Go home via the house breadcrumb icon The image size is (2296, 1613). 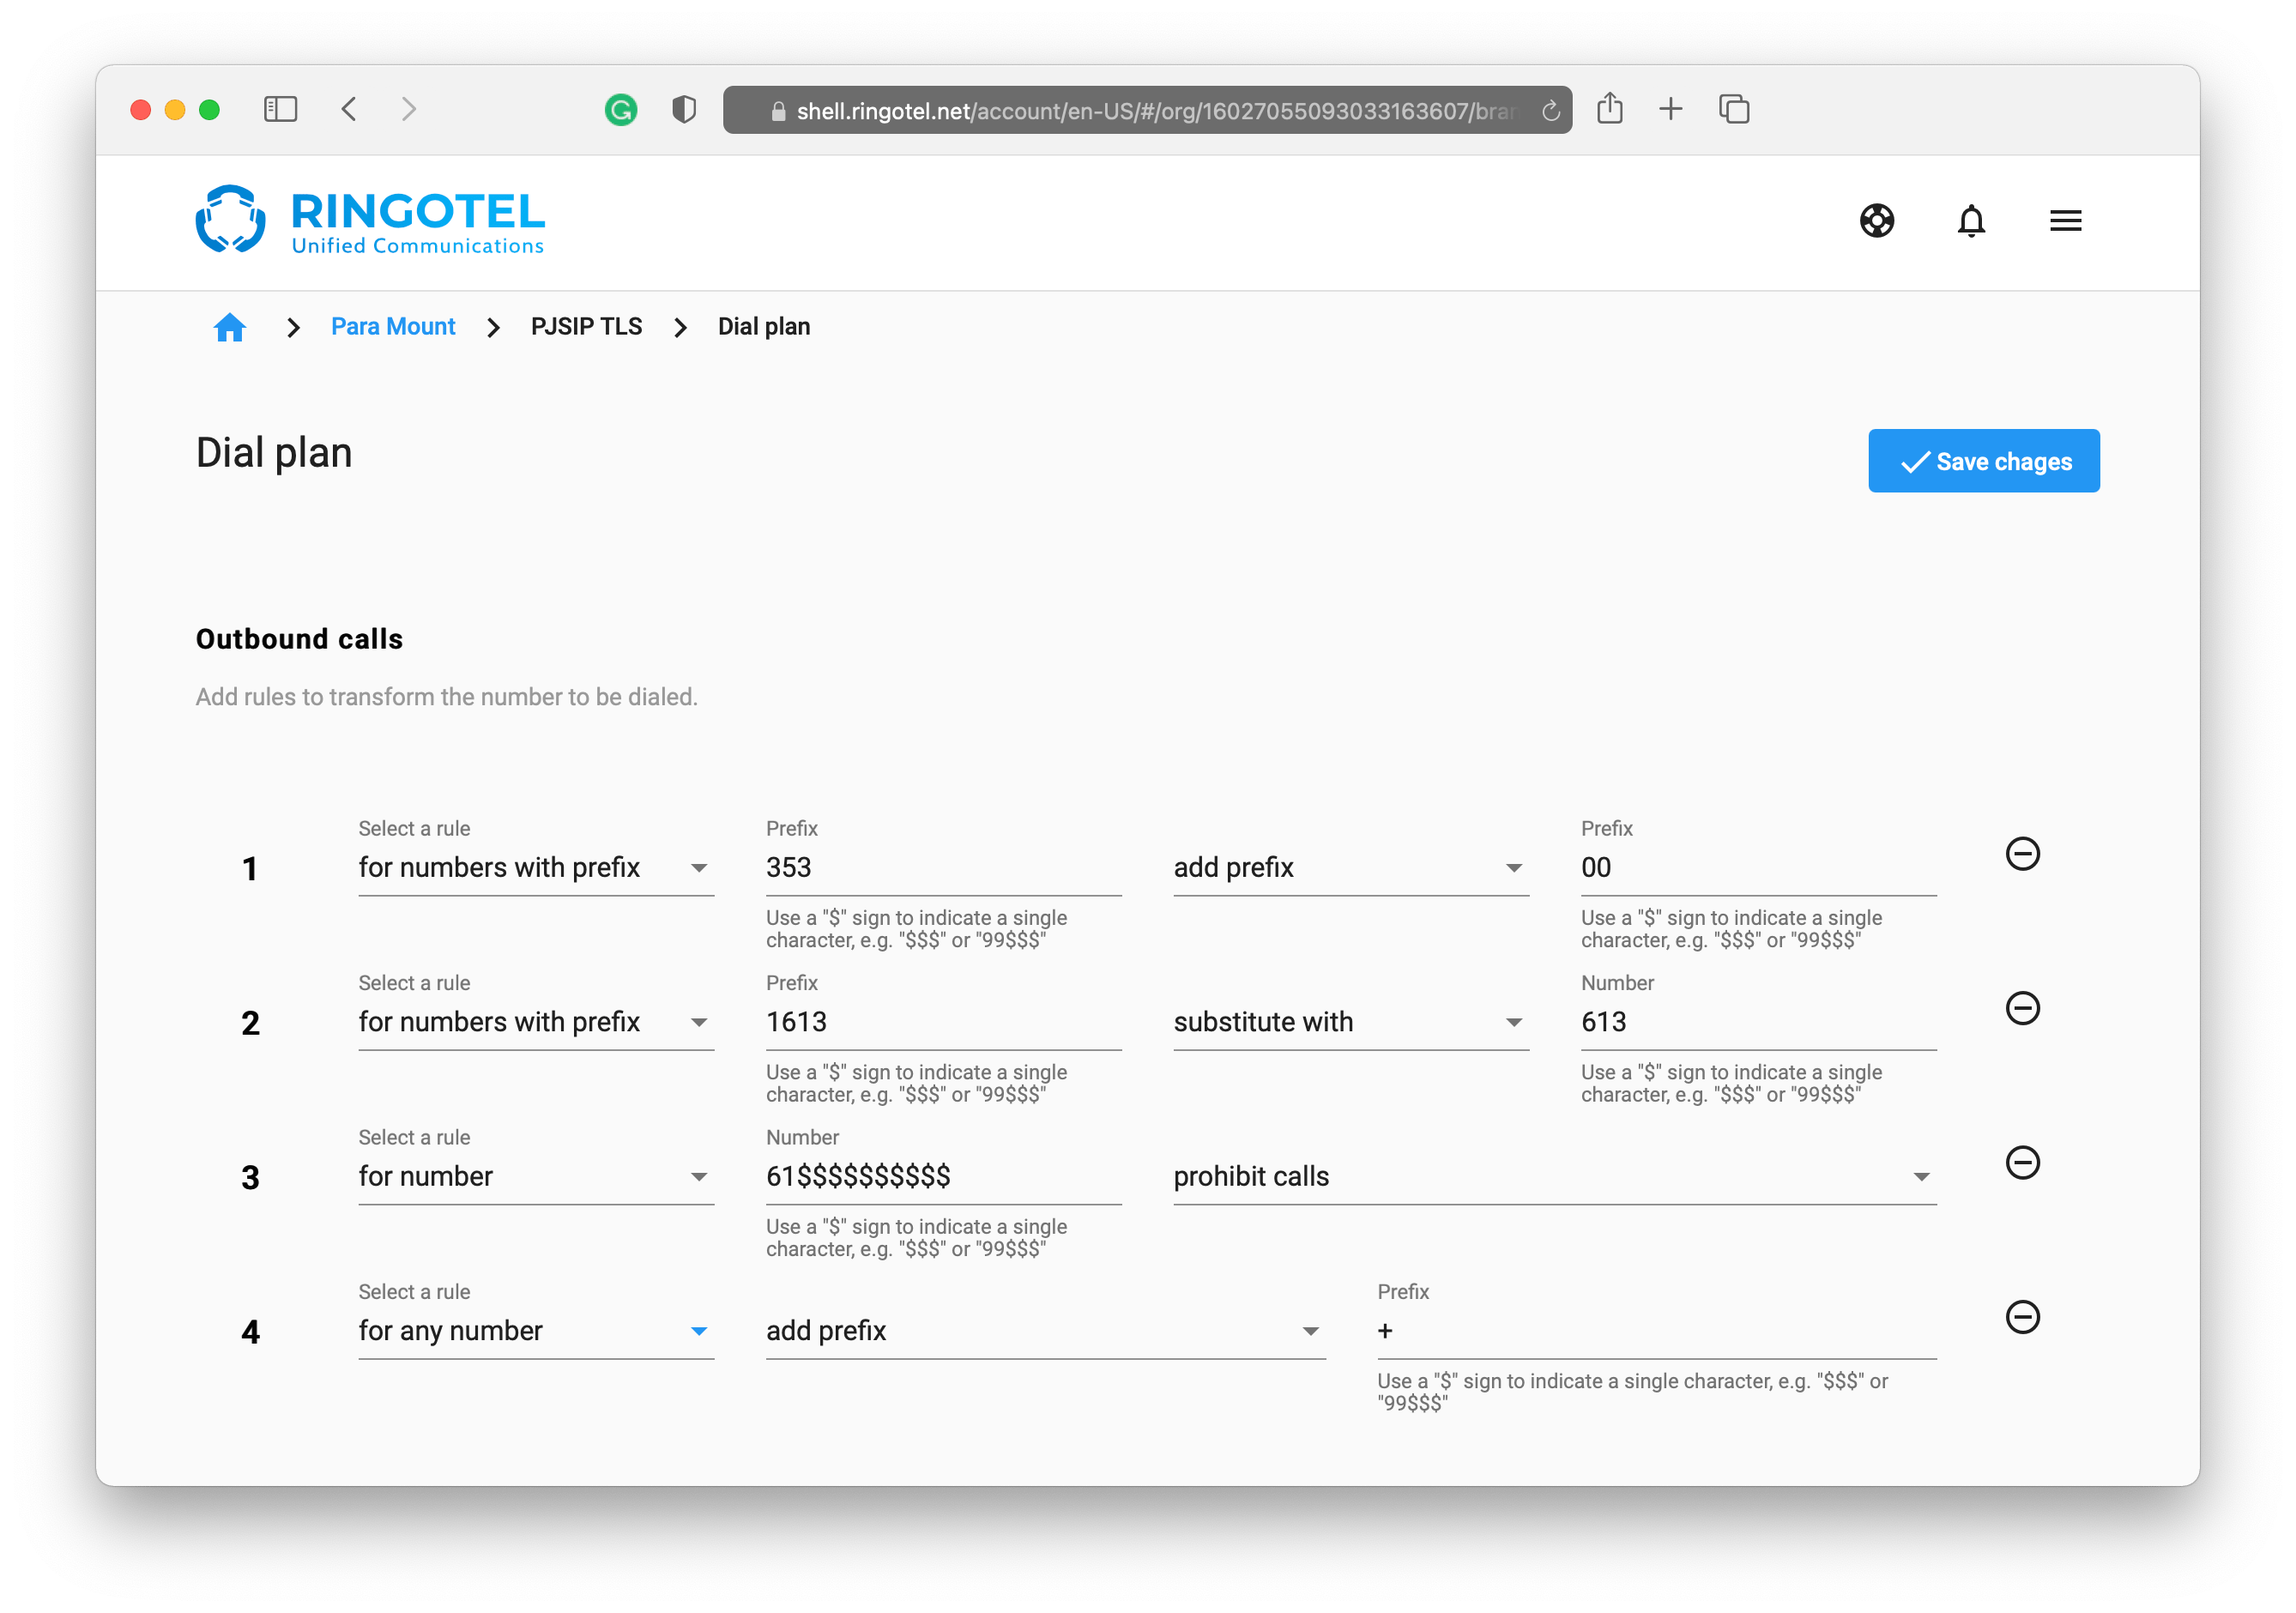229,326
